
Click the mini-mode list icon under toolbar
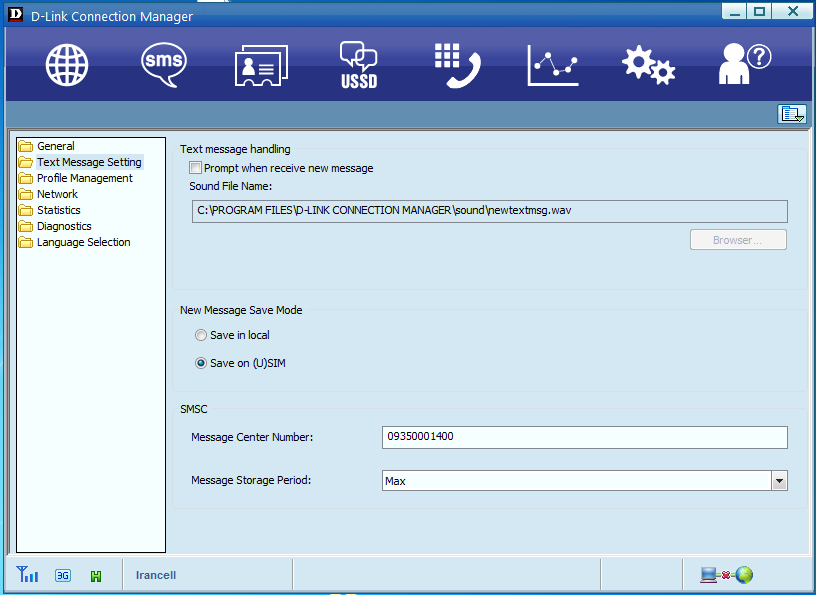pos(792,113)
